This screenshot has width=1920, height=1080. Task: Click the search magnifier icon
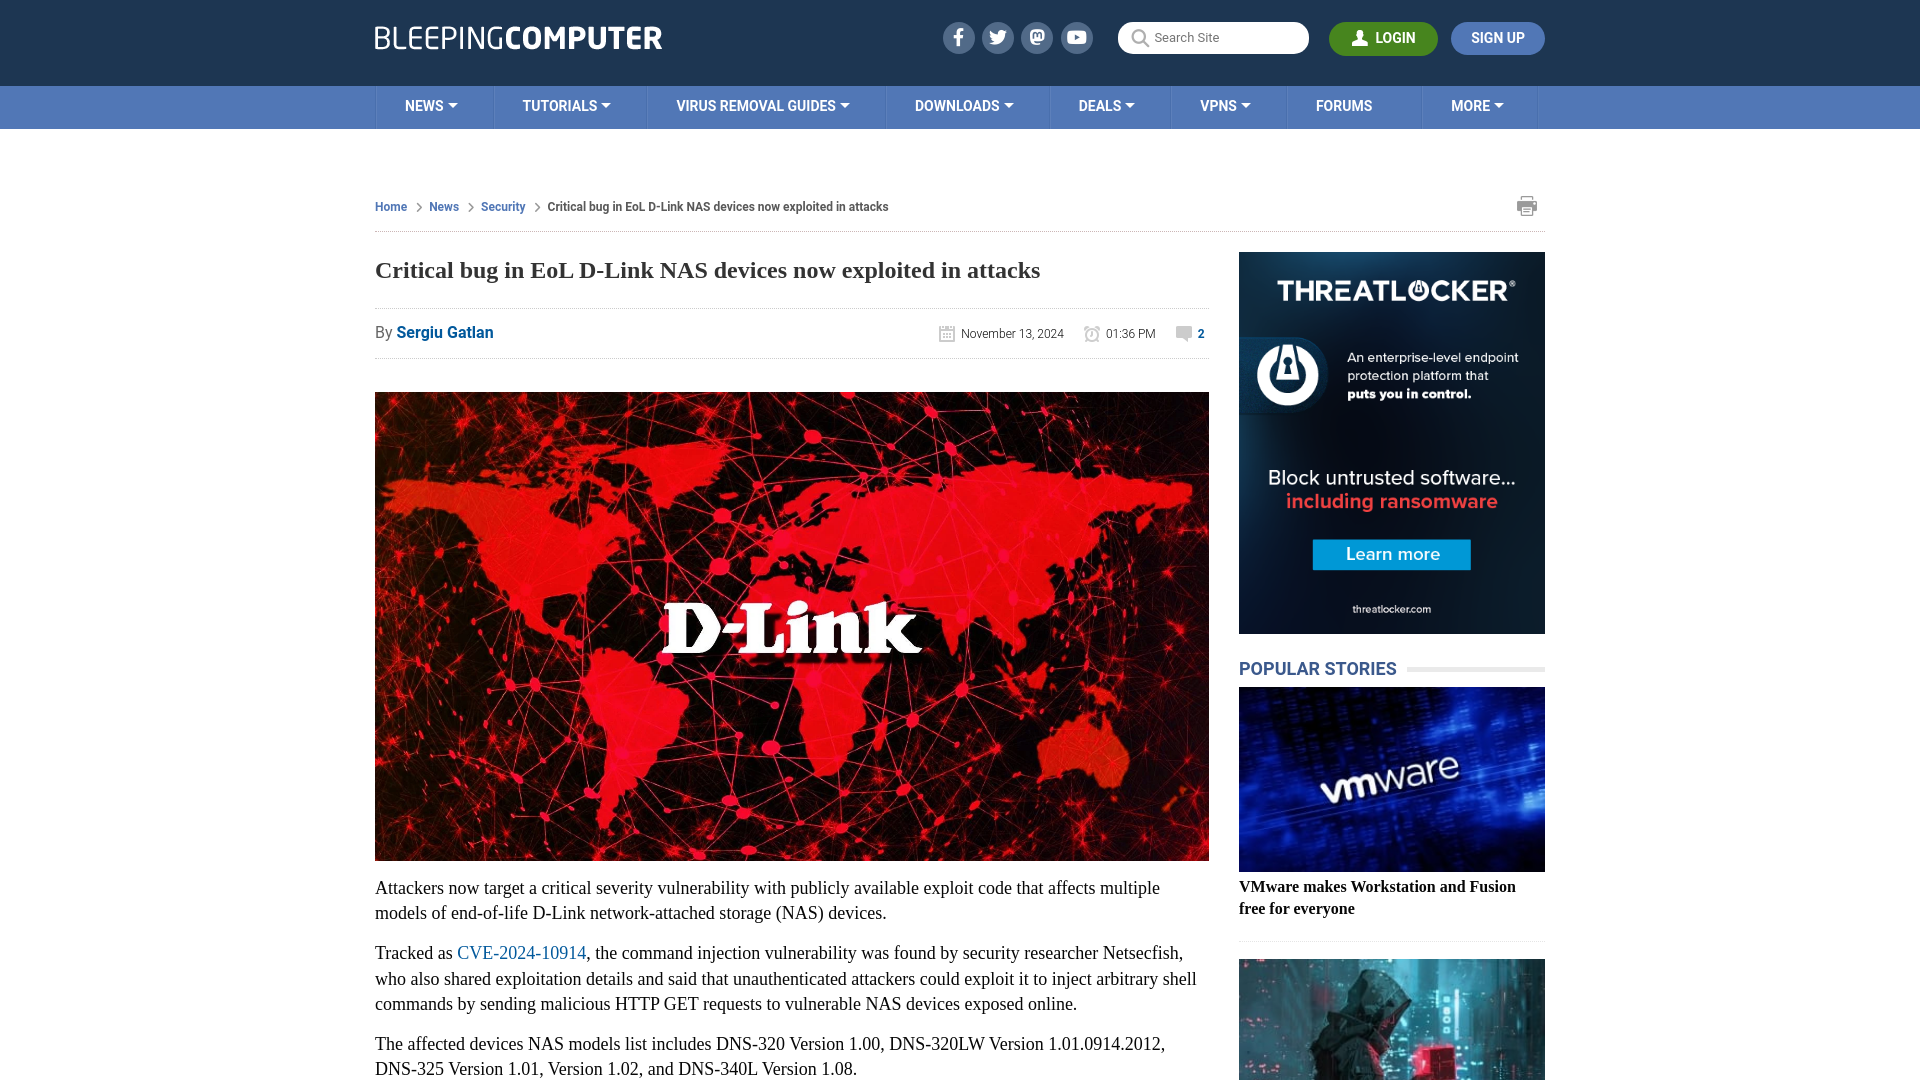(1139, 37)
